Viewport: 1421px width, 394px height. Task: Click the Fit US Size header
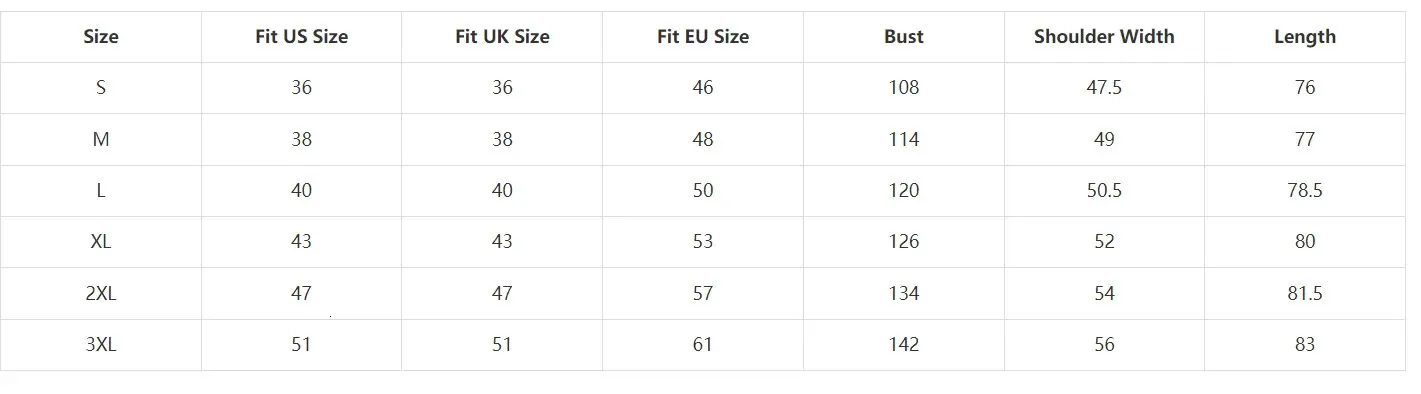[x=302, y=37]
